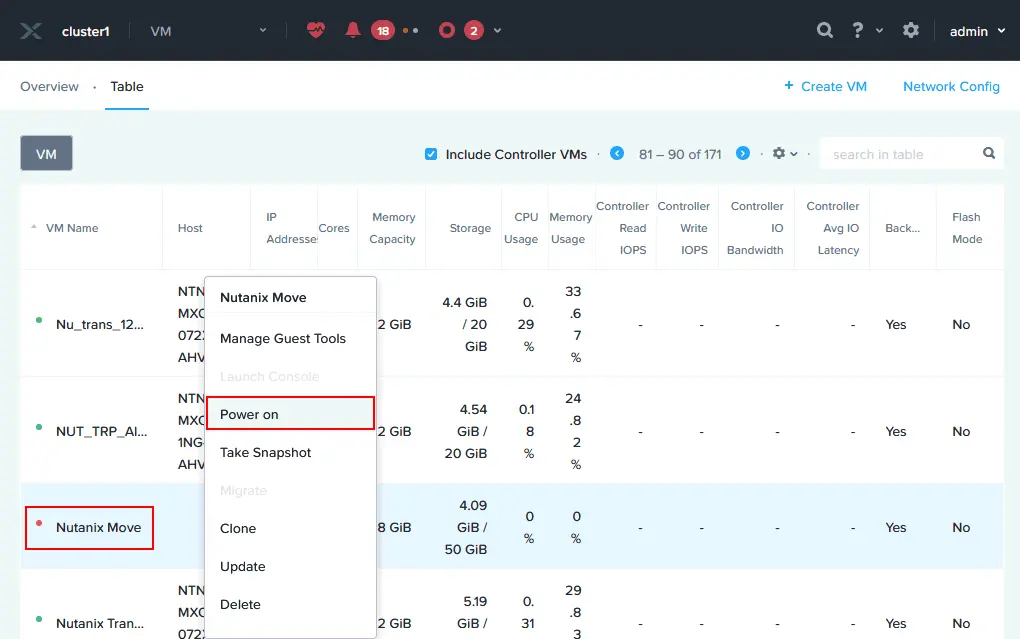Select the NUT_TRP_AI... VM name
This screenshot has height=639, width=1020.
pyautogui.click(x=101, y=431)
